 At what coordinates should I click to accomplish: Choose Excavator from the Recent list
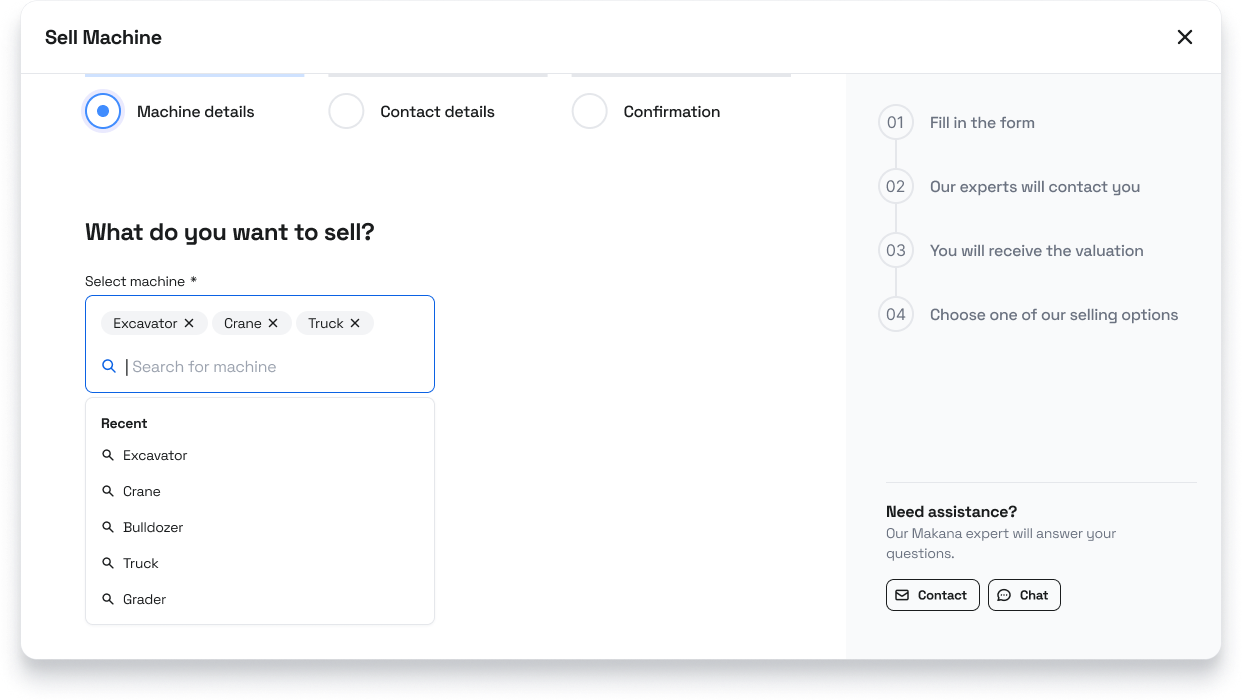pyautogui.click(x=155, y=455)
